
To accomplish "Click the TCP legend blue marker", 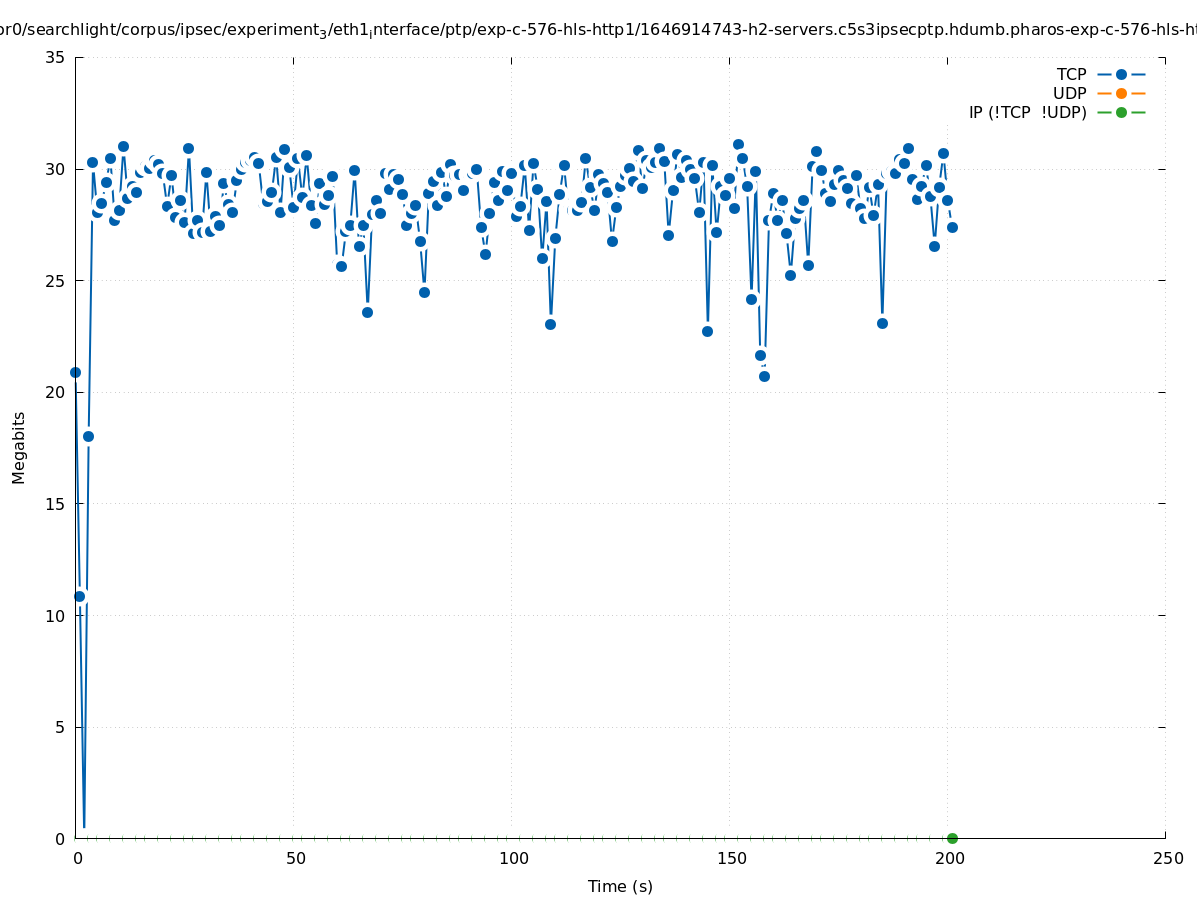I will (x=1121, y=74).
